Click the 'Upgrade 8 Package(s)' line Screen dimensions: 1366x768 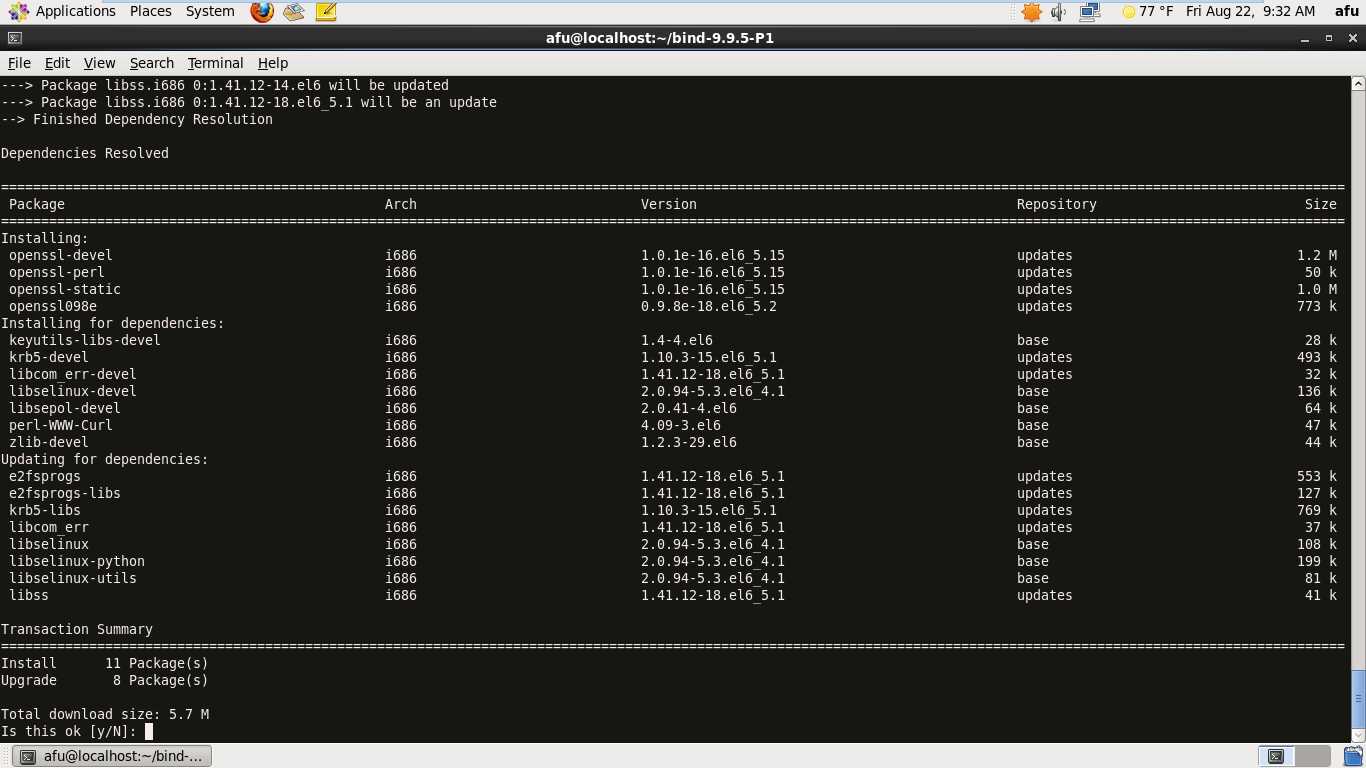pos(105,680)
